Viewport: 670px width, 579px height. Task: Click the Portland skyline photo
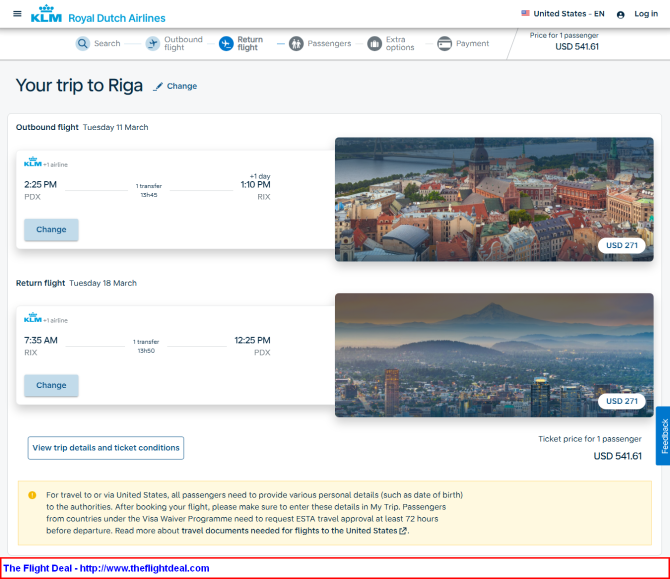point(494,355)
